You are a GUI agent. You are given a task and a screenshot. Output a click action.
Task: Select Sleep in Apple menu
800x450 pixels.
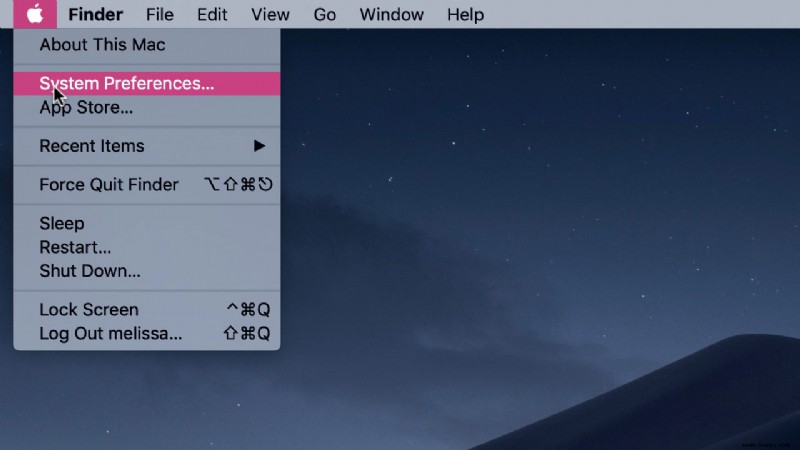coord(147,223)
